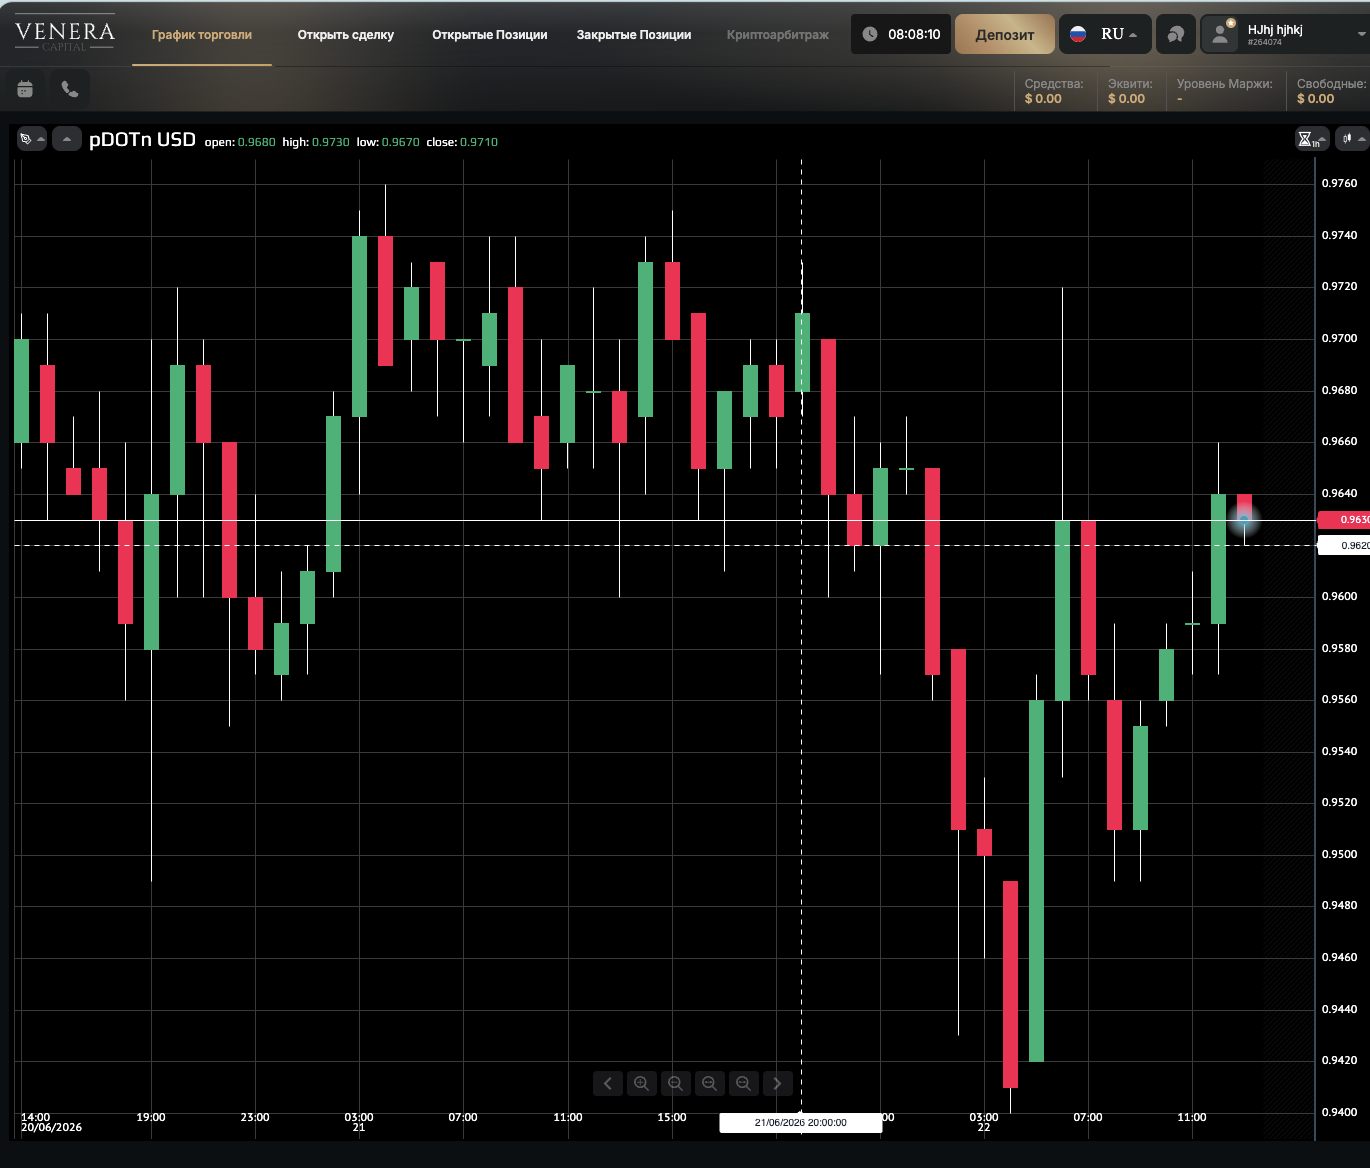This screenshot has height=1168, width=1370.
Task: Open the Открыть сделку tab
Action: [346, 35]
